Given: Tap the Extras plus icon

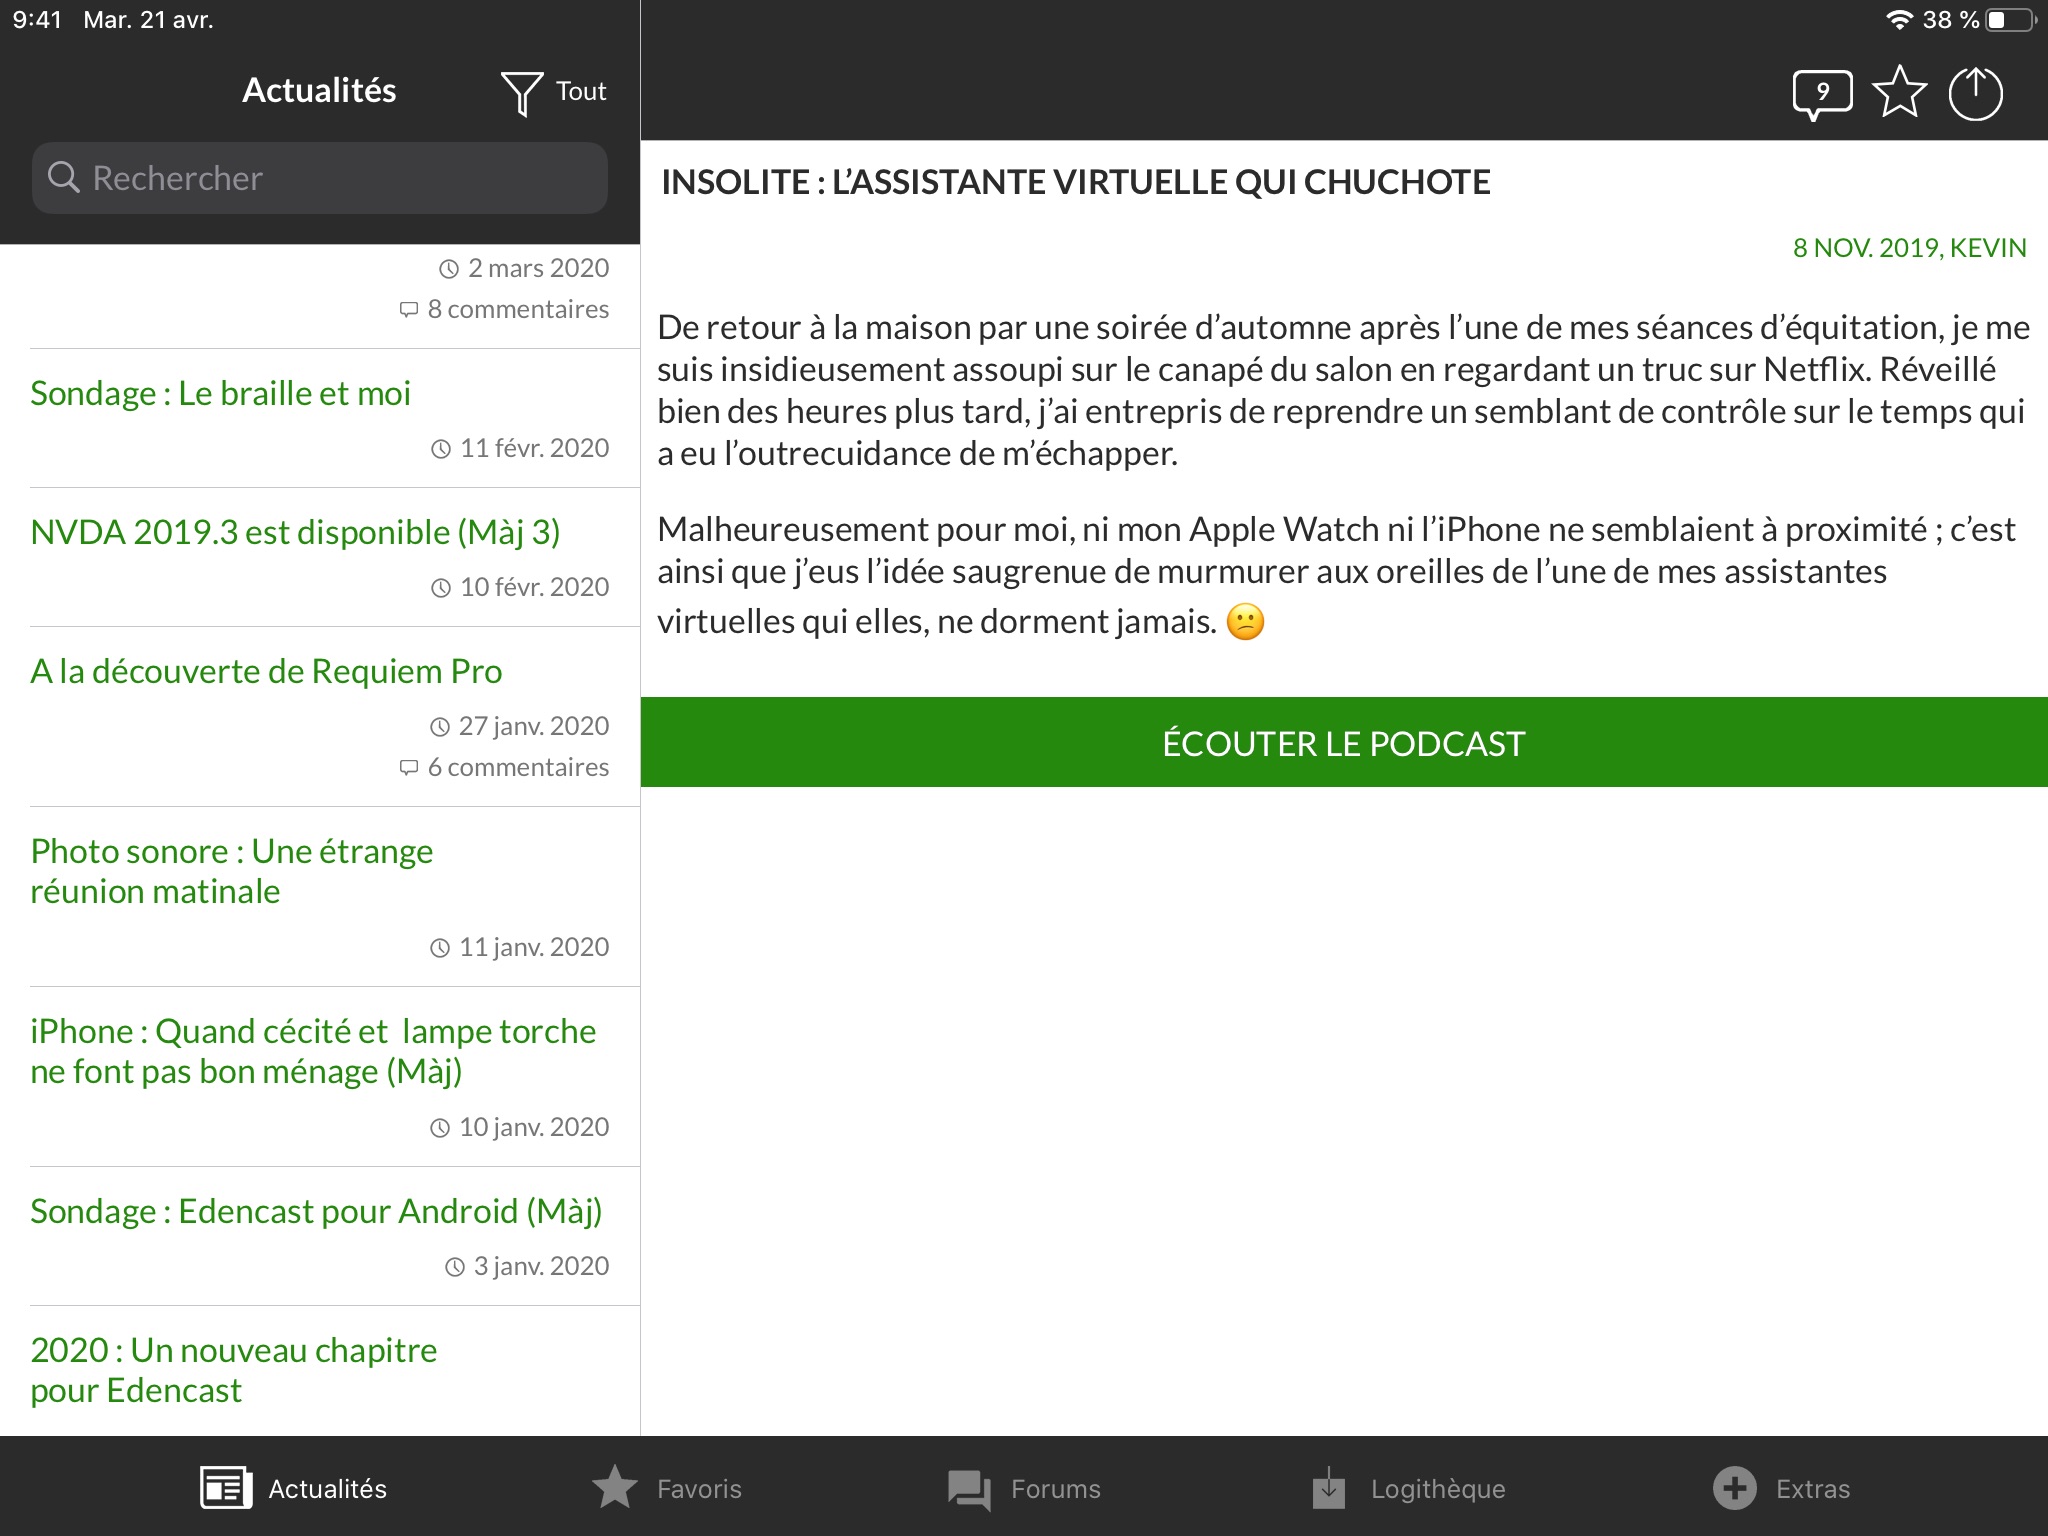Looking at the screenshot, I should (1735, 1488).
